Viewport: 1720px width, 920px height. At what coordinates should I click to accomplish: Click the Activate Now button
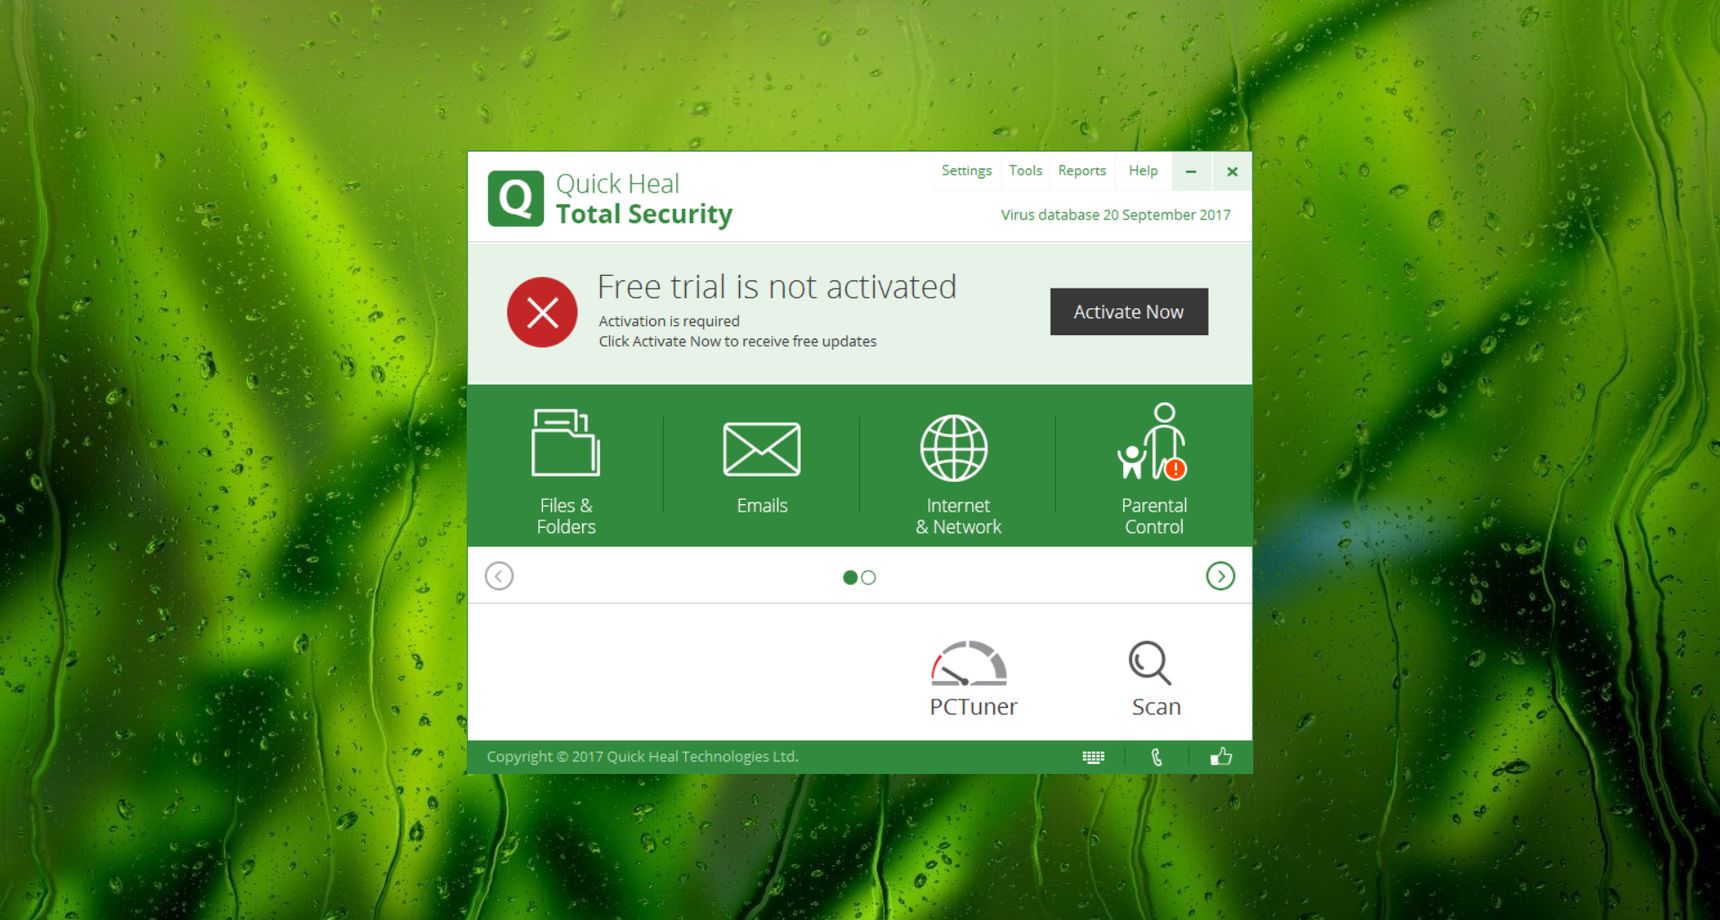1129,312
